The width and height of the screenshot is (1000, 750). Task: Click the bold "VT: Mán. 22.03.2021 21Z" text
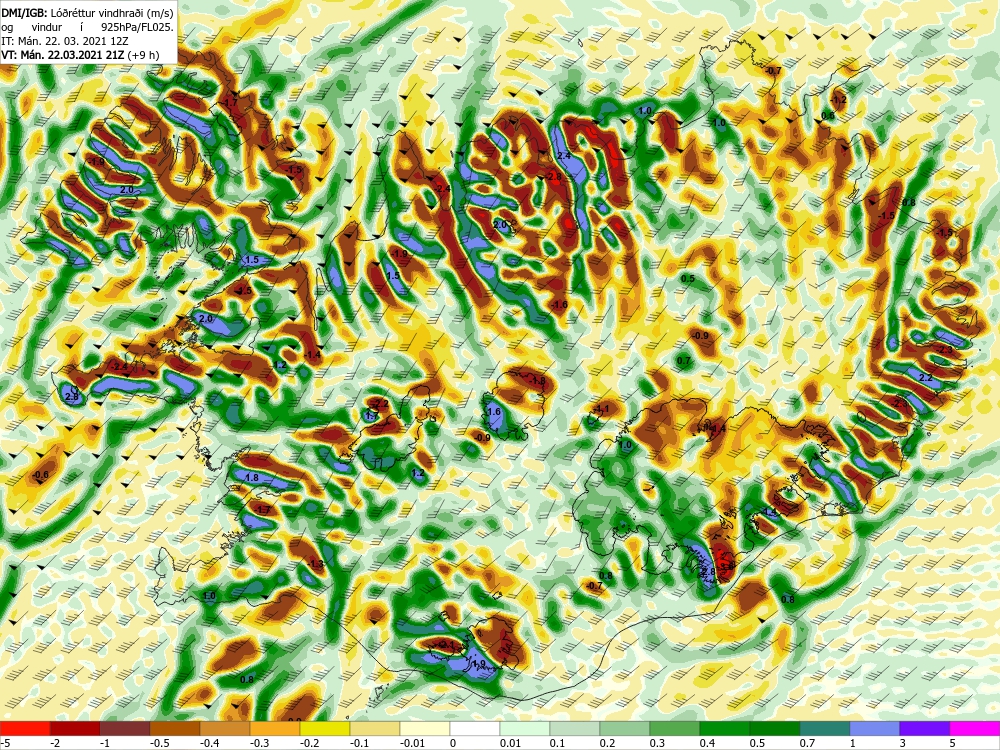point(64,55)
